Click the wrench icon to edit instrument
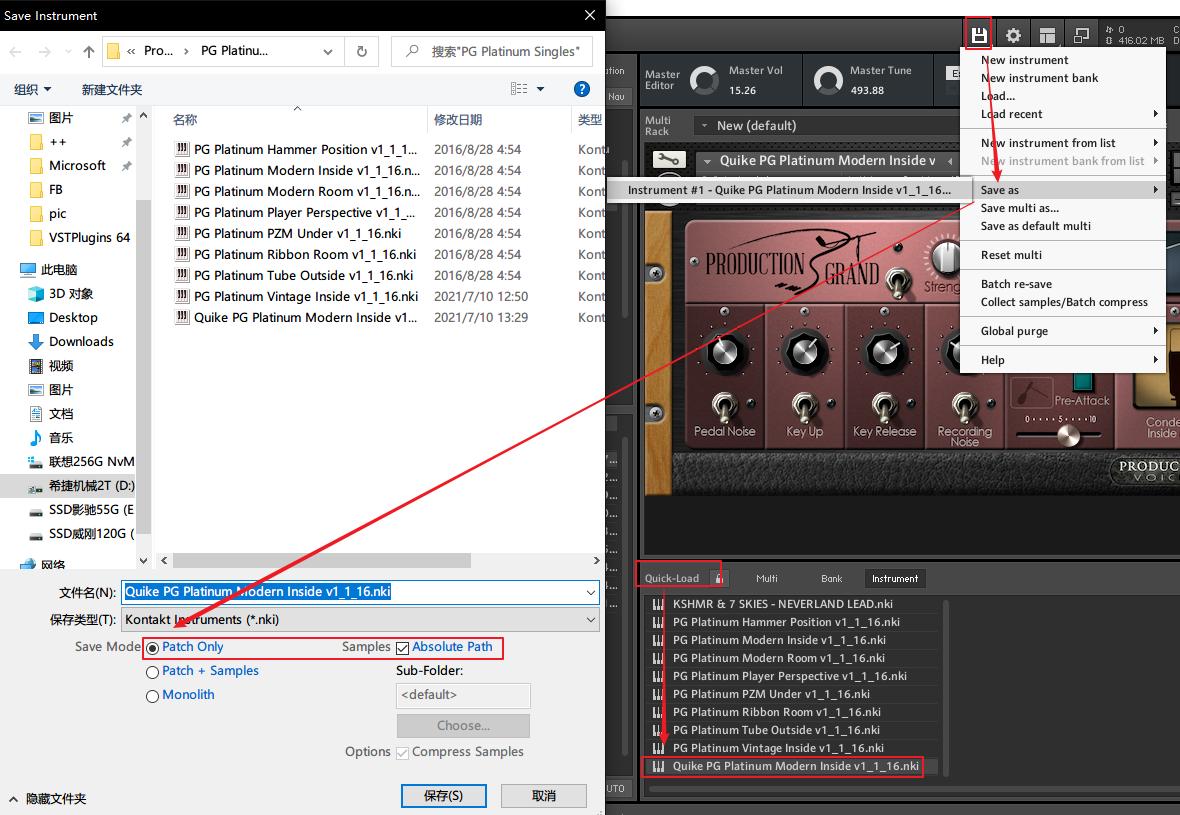1180x815 pixels. pyautogui.click(x=668, y=160)
